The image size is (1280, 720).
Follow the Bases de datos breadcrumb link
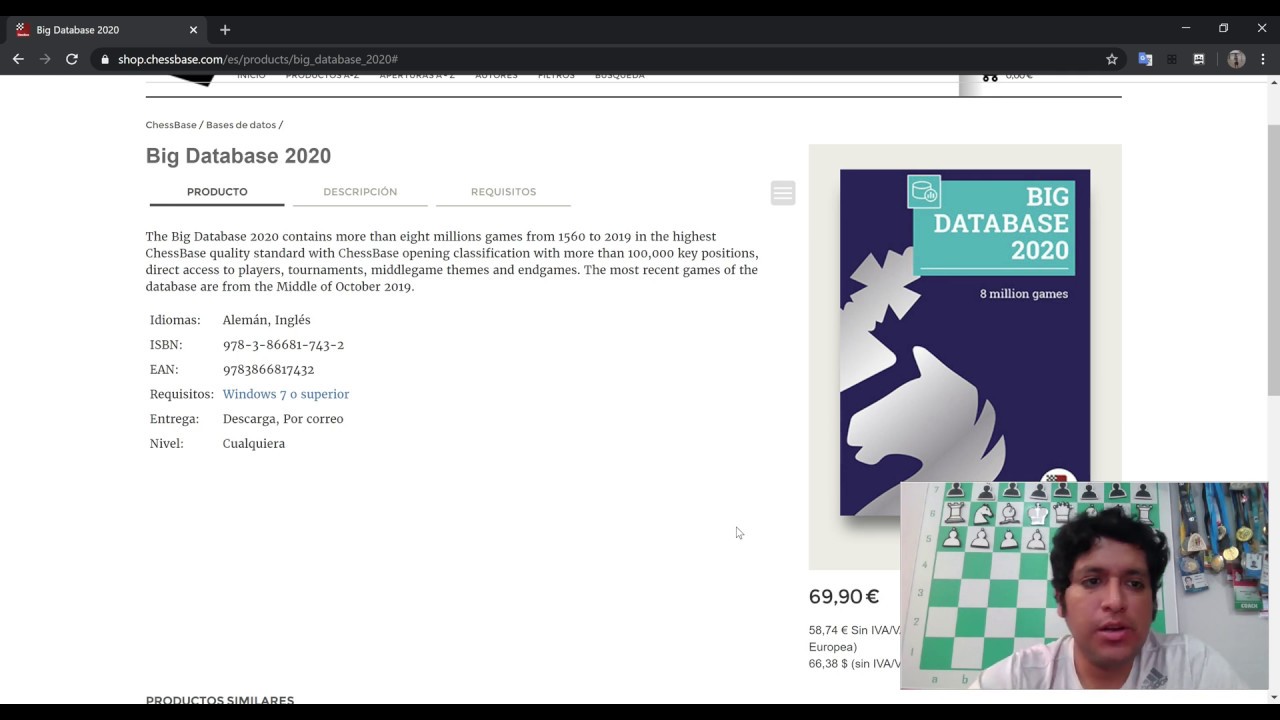pos(241,125)
